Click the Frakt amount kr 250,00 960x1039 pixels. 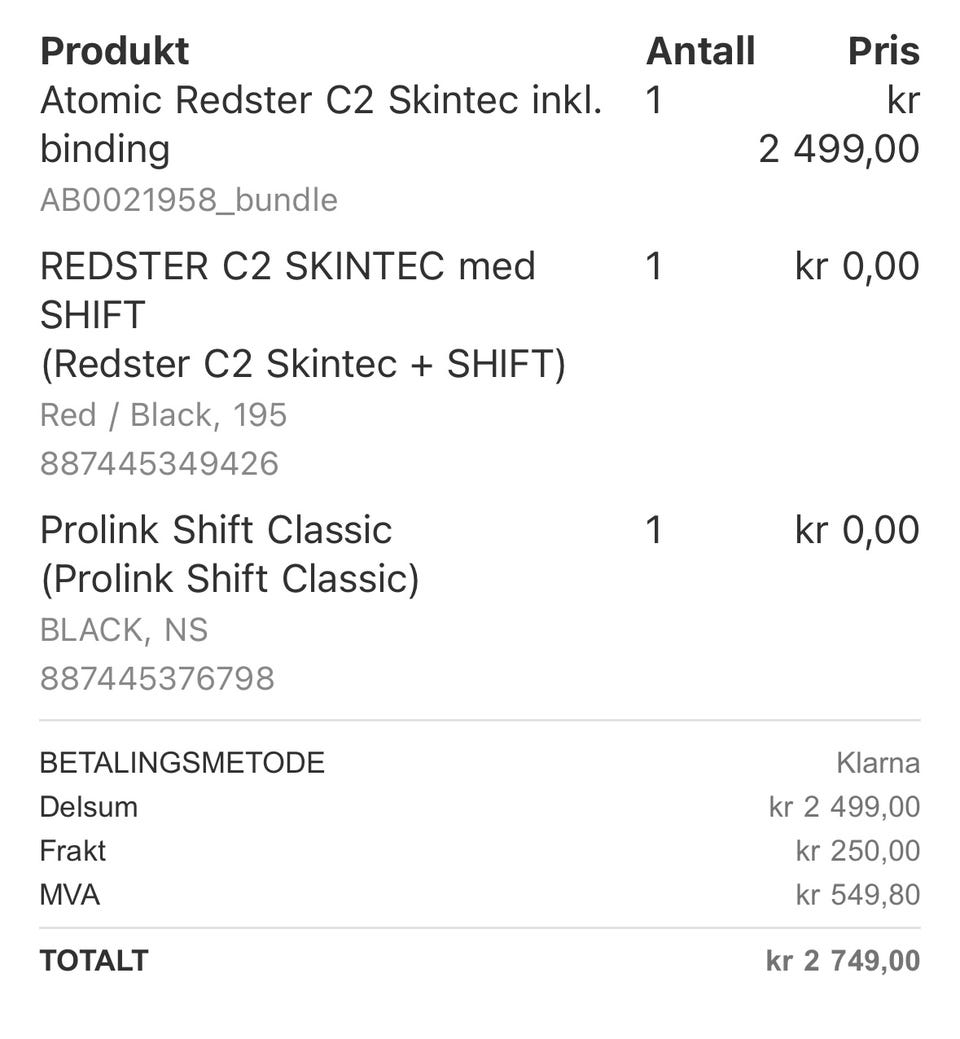857,851
